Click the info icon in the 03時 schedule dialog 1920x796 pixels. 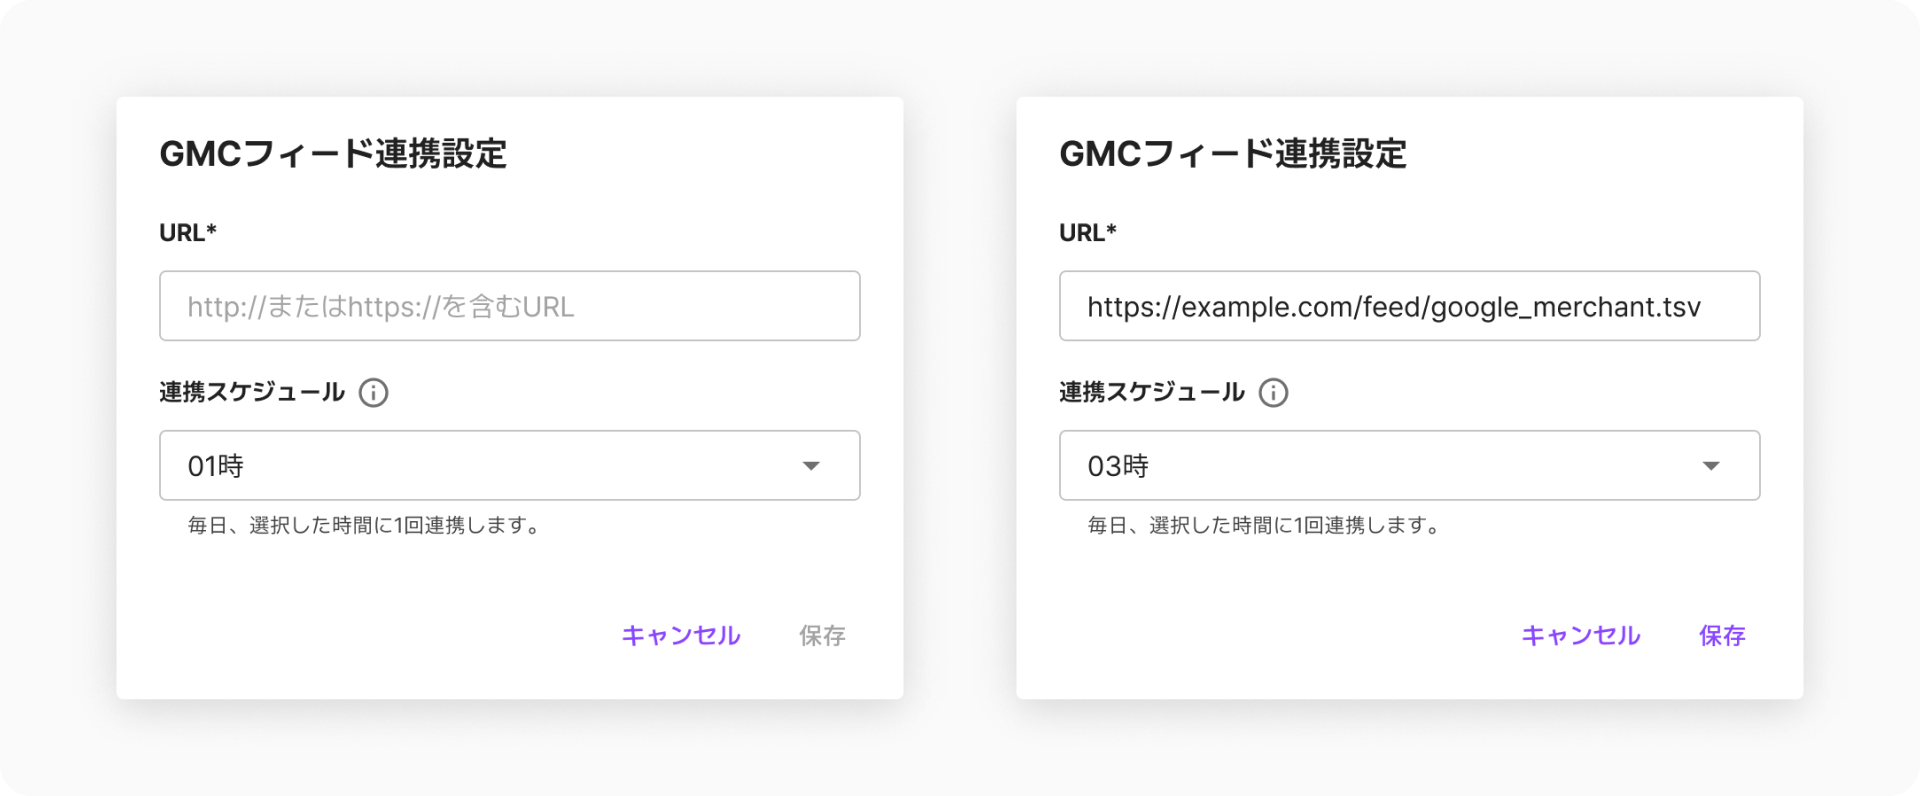point(1273,392)
